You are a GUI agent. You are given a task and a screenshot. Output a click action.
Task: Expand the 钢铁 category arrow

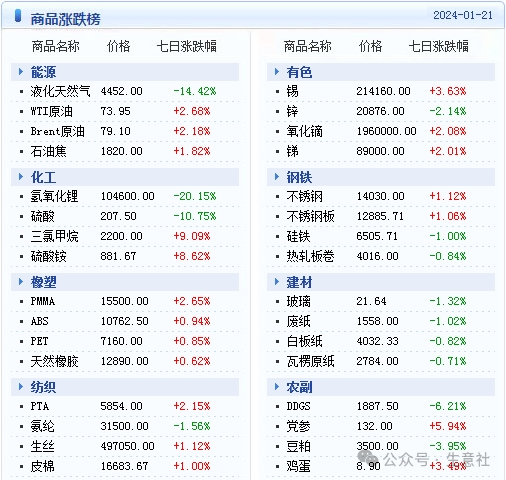point(277,177)
